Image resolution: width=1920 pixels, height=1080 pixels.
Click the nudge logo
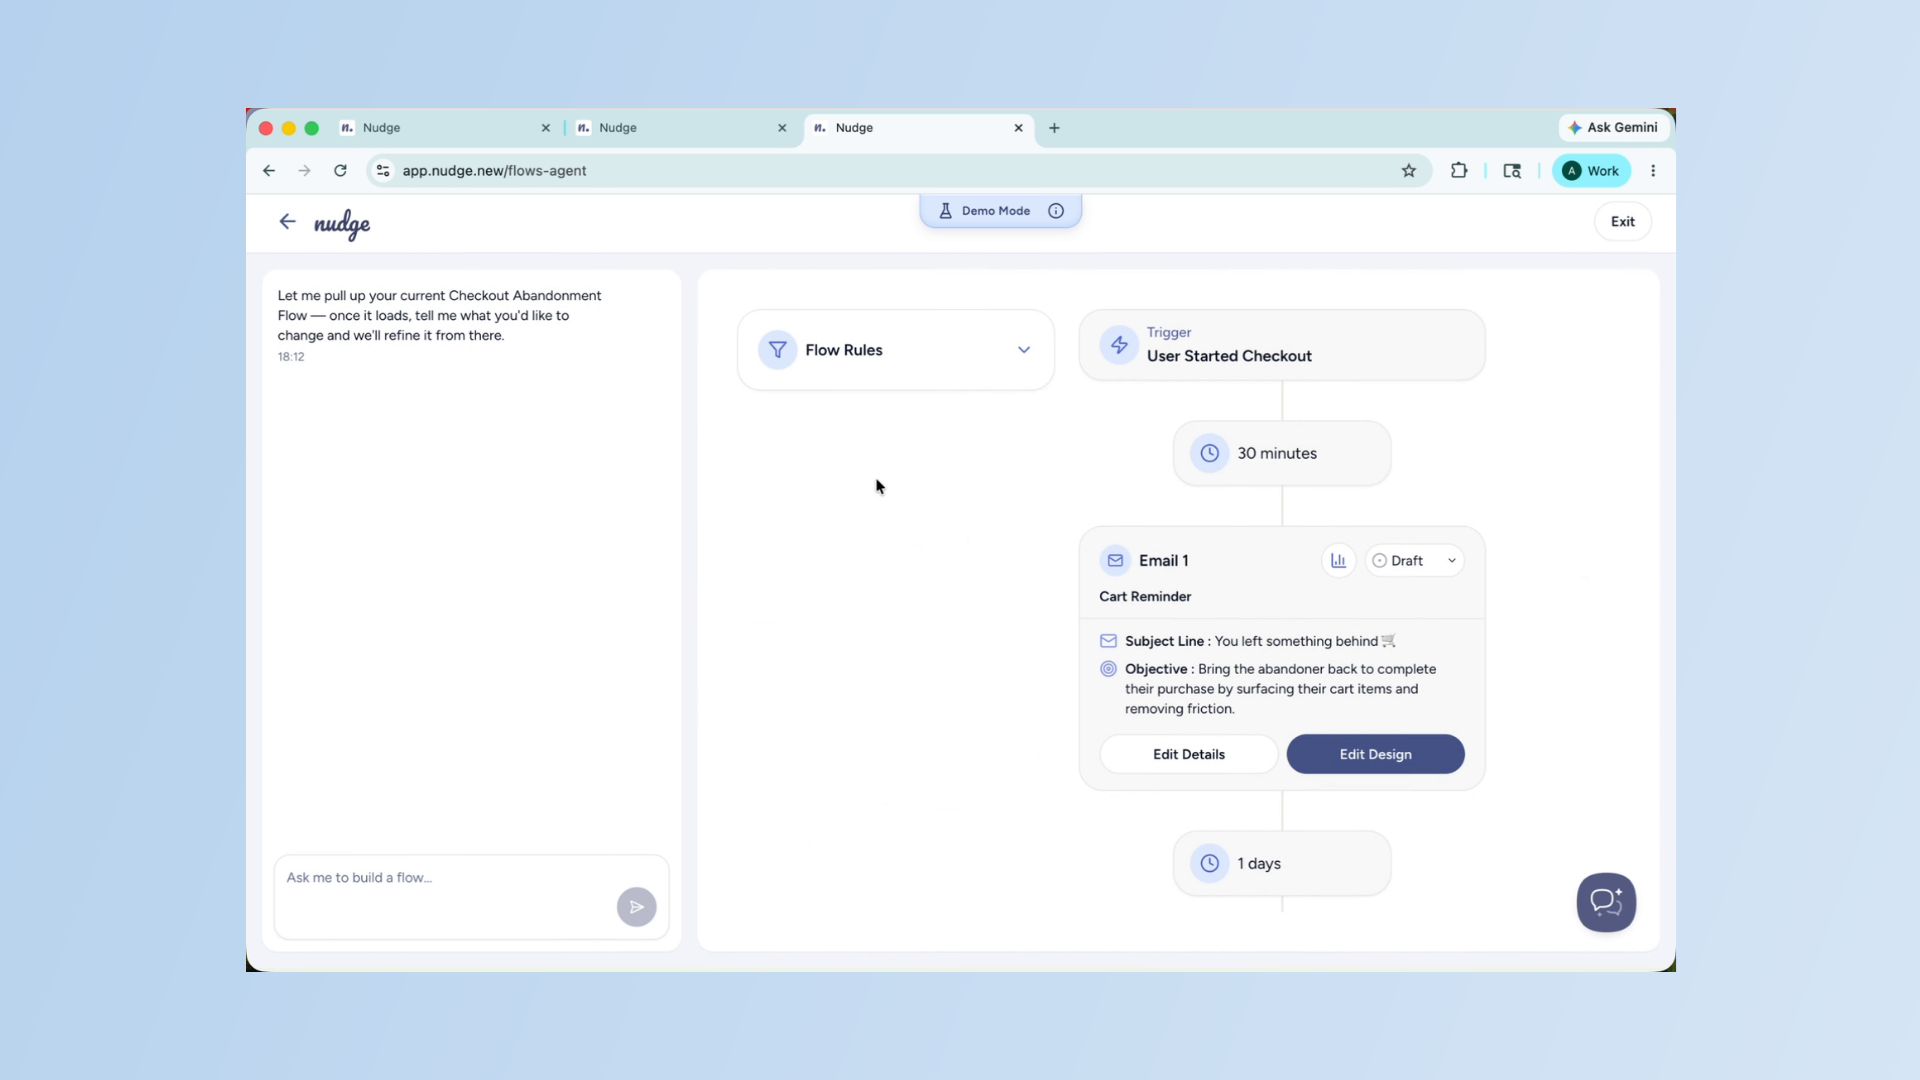(x=342, y=224)
